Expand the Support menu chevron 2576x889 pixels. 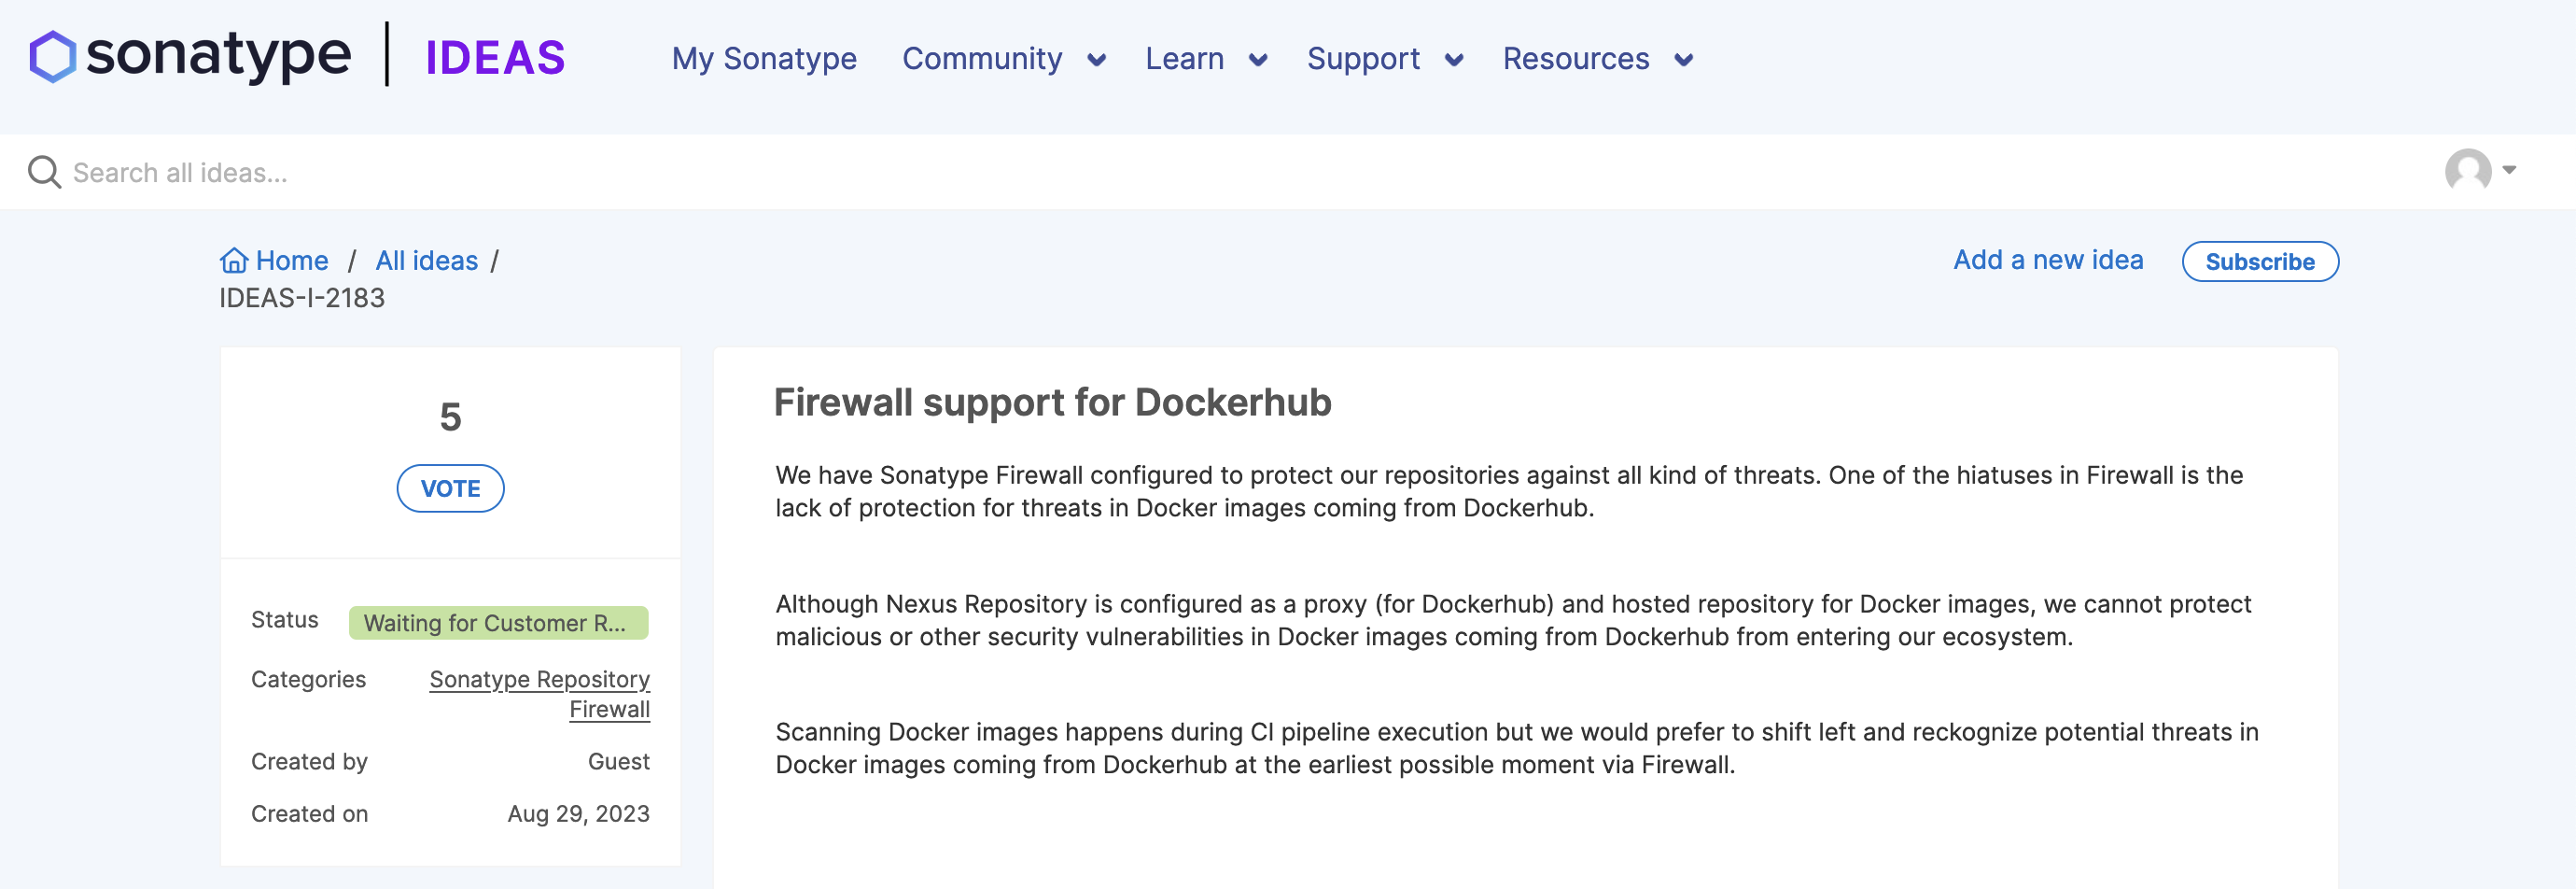click(1454, 60)
